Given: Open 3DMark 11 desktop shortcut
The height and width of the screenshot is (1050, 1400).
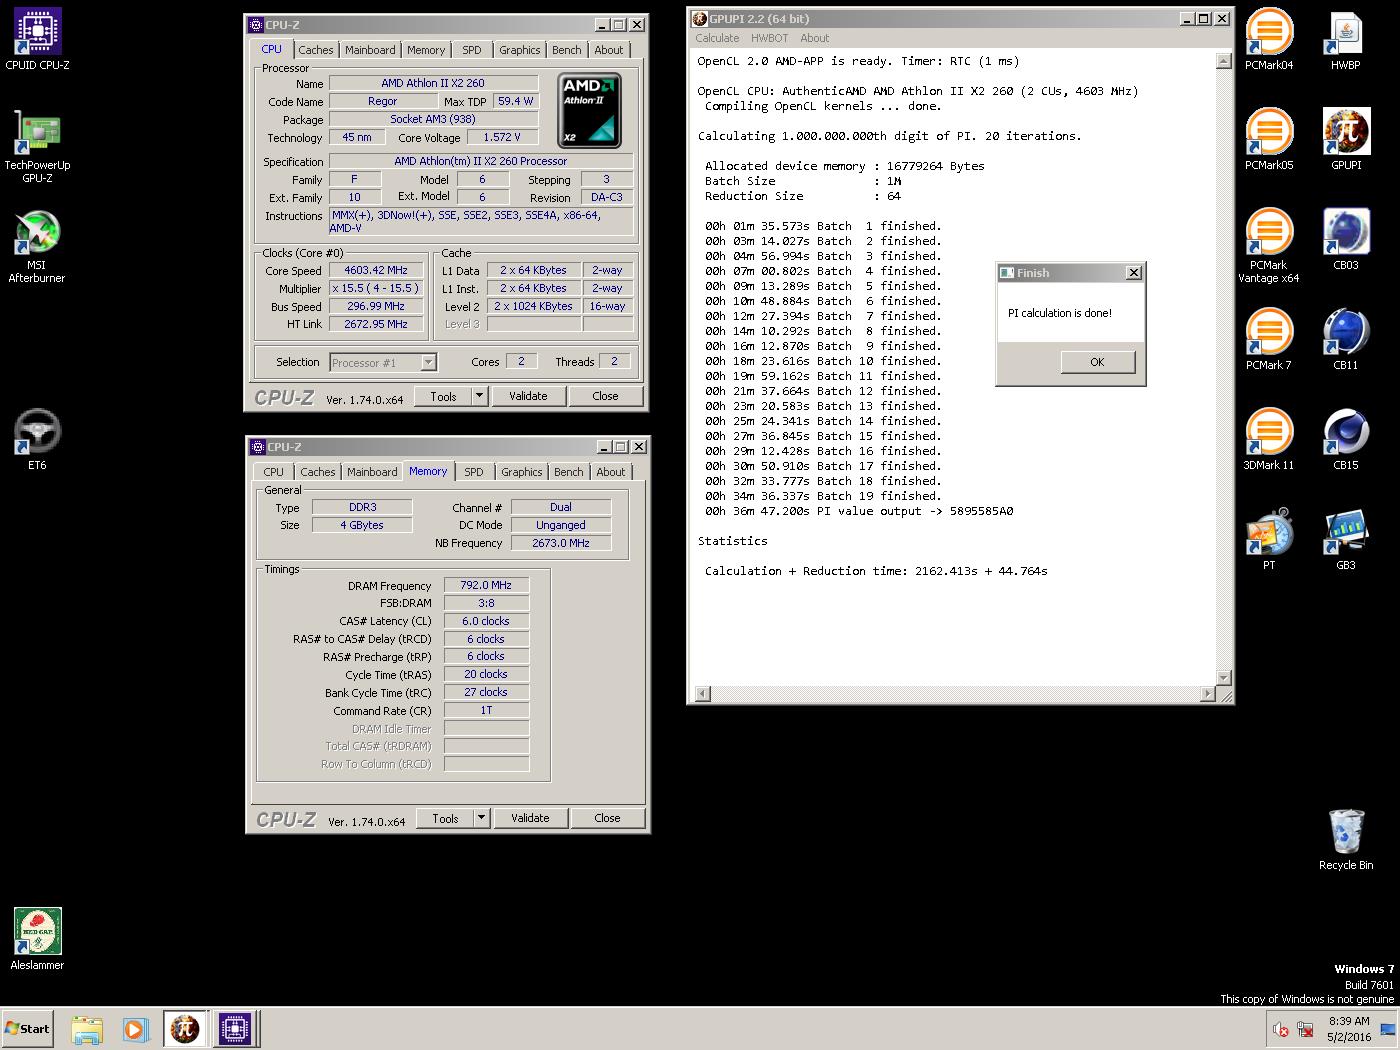Looking at the screenshot, I should (x=1269, y=440).
